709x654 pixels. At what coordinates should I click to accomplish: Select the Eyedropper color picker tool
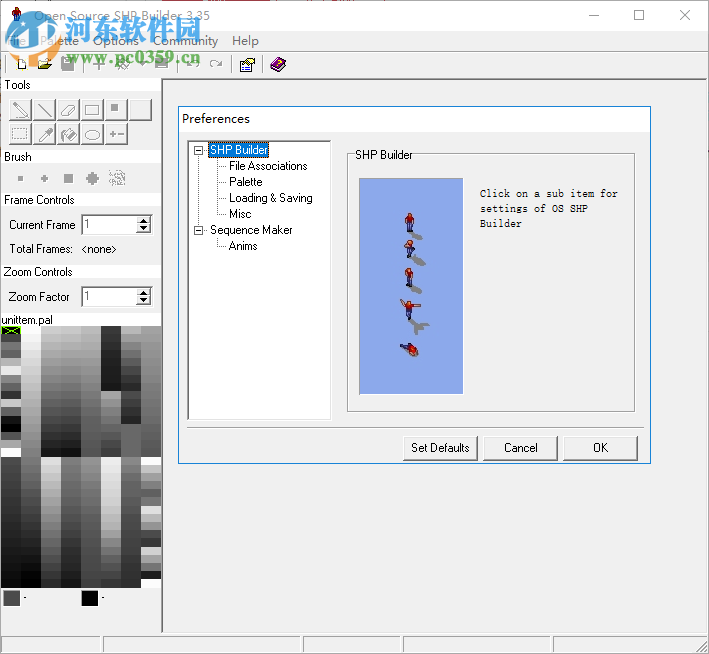[44, 134]
